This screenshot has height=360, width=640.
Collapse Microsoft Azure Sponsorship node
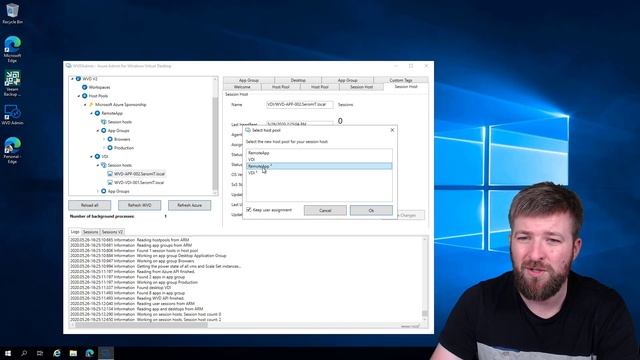click(x=85, y=104)
